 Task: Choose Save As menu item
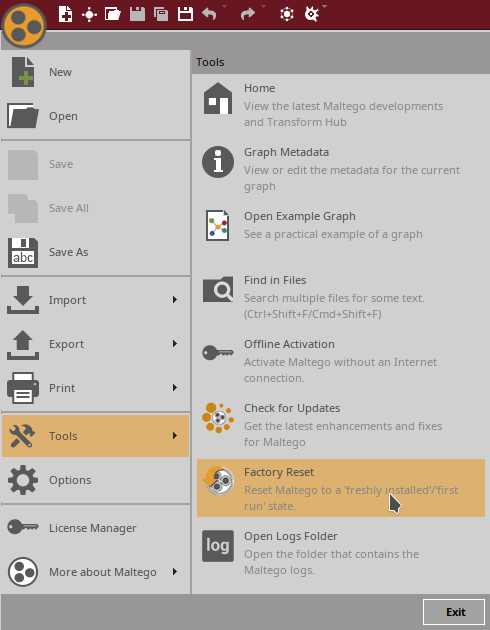[x=96, y=252]
